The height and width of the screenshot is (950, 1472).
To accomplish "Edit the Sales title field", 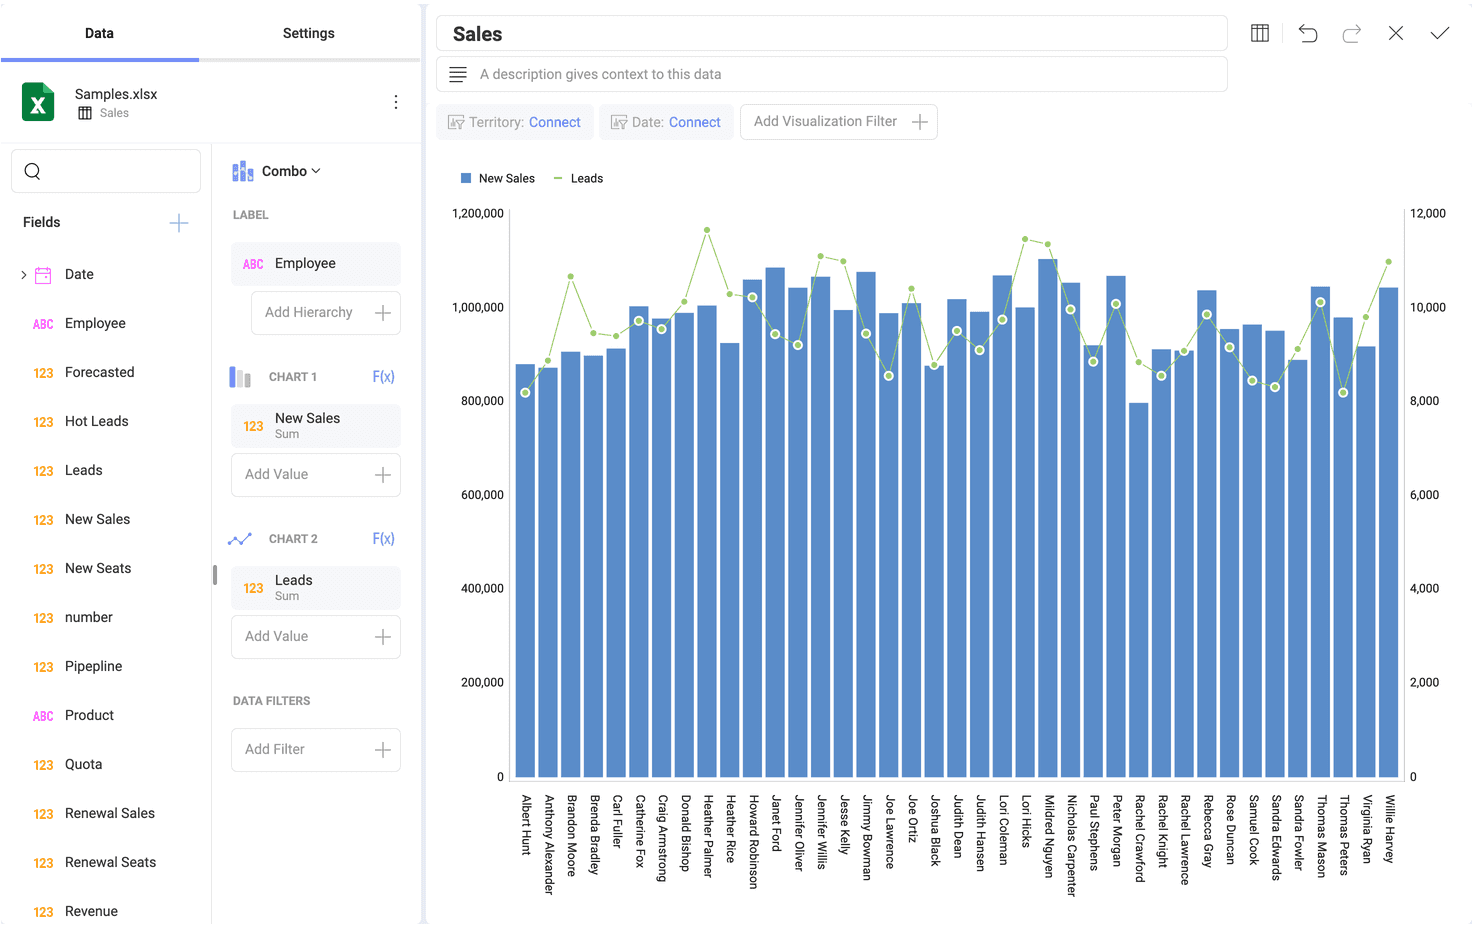I will click(x=832, y=34).
